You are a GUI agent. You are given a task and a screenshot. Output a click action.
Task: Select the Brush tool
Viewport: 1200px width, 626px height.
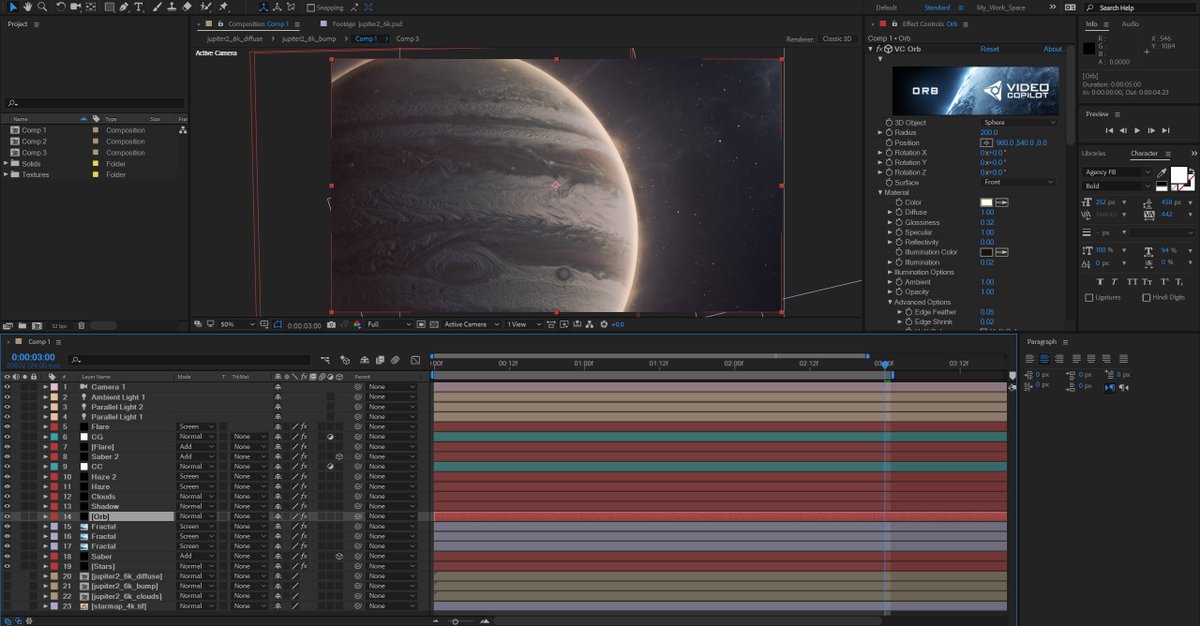click(156, 7)
